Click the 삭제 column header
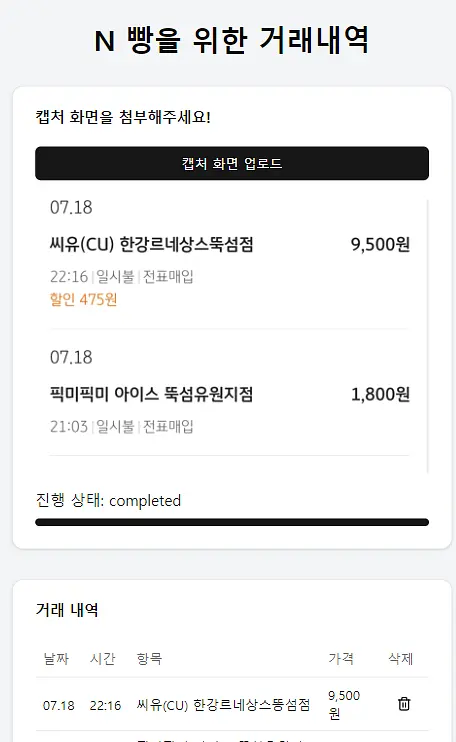The width and height of the screenshot is (456, 742). [x=401, y=658]
